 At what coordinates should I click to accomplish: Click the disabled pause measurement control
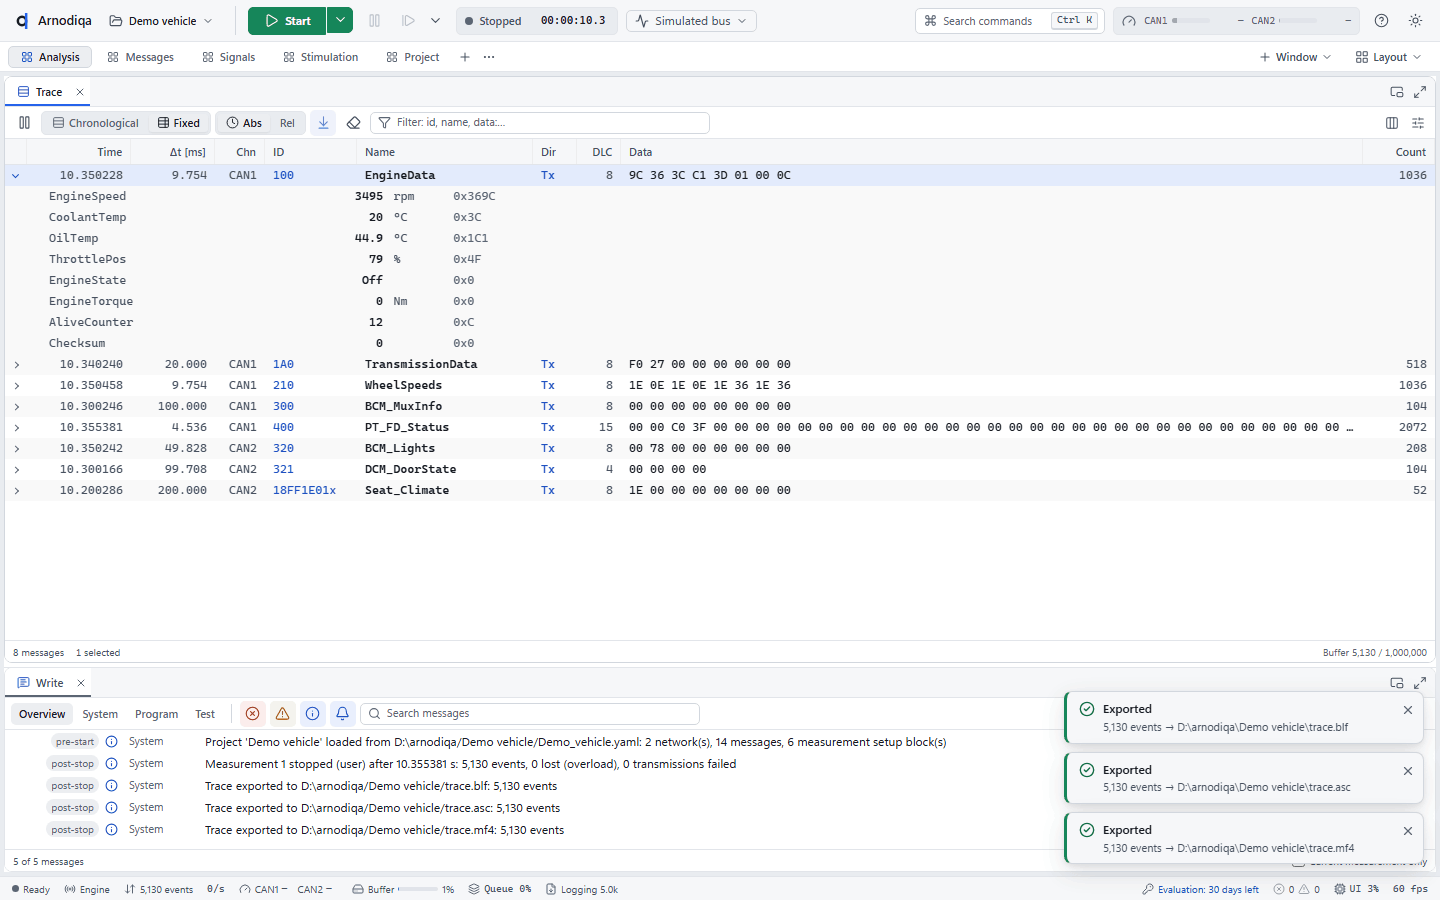point(375,21)
